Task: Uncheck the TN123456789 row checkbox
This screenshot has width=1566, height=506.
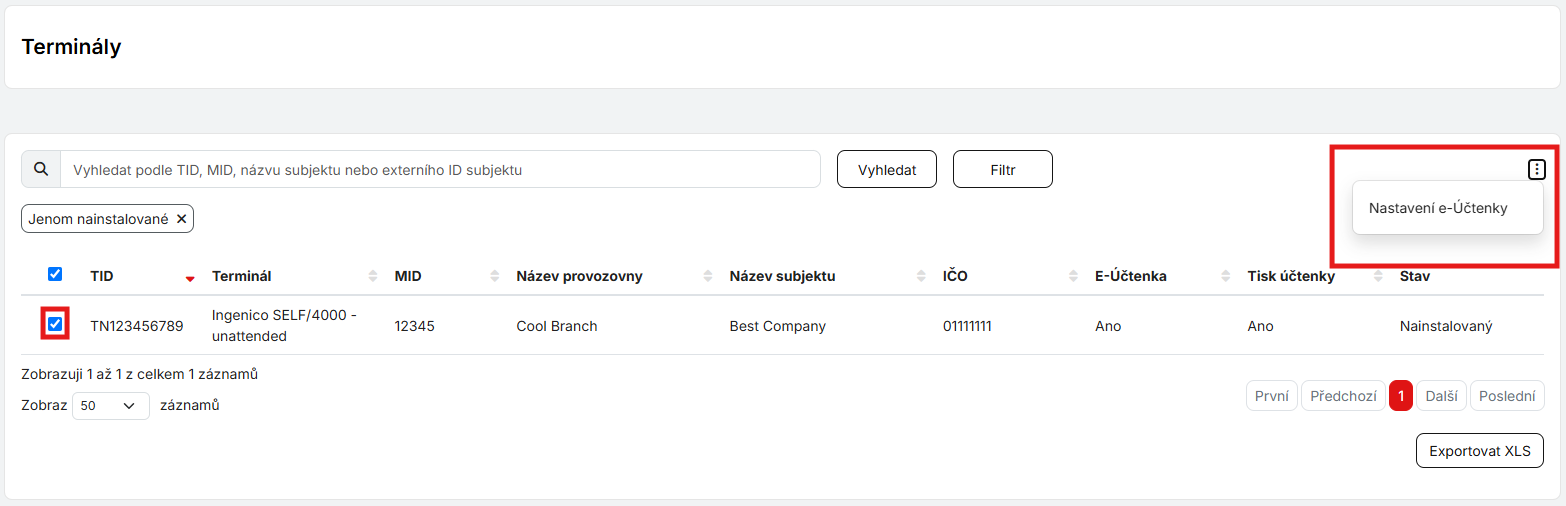Action: tap(55, 324)
